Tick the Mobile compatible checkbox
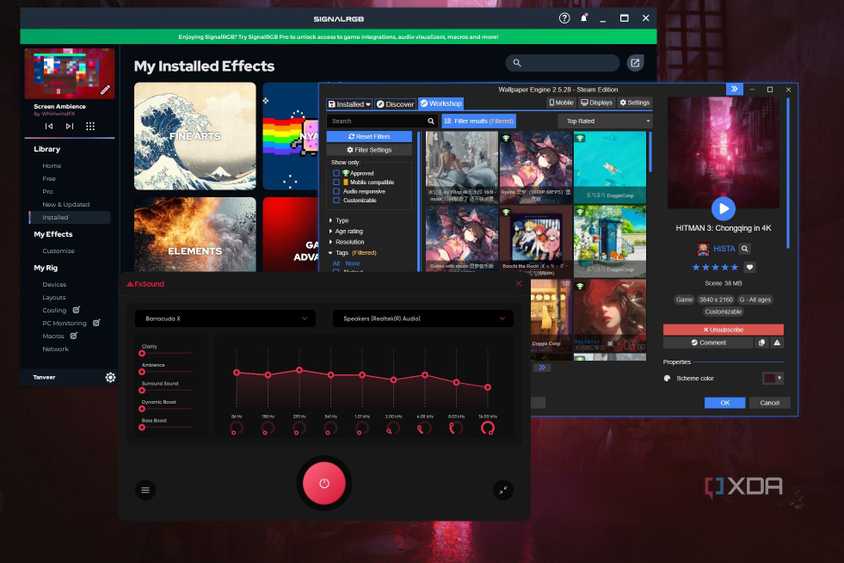 (x=336, y=182)
